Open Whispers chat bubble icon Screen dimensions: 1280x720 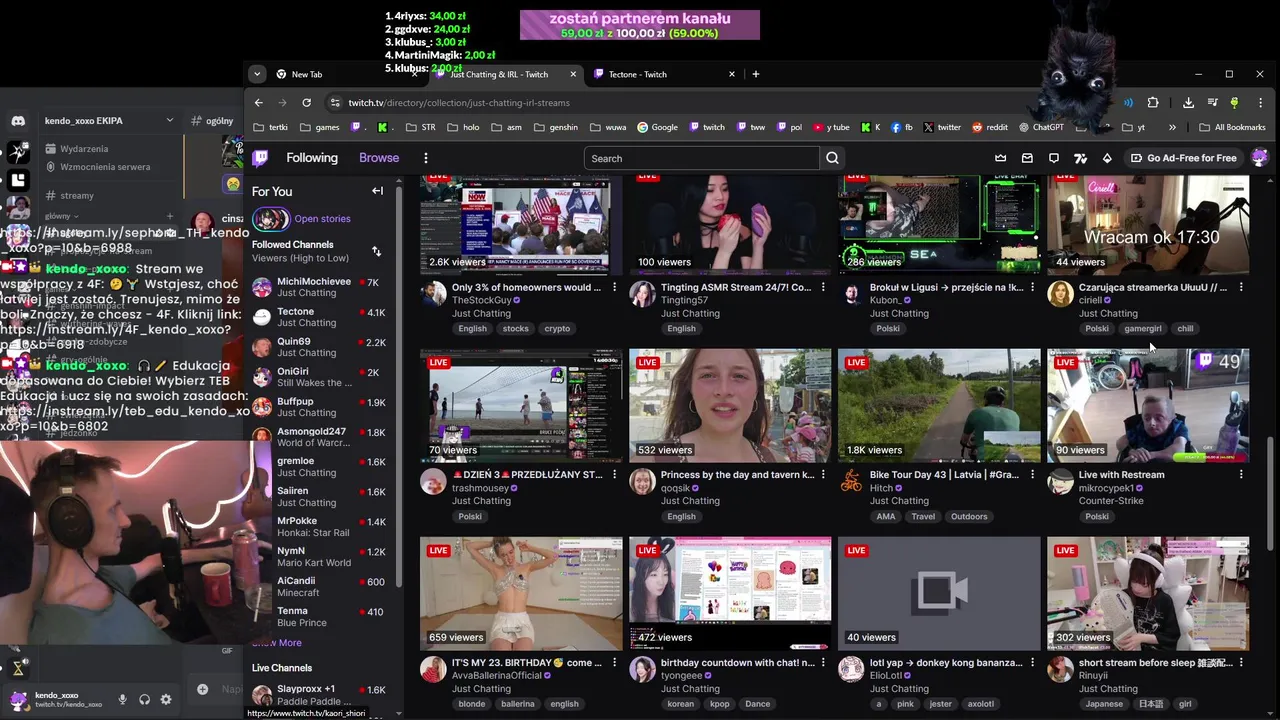(1054, 158)
